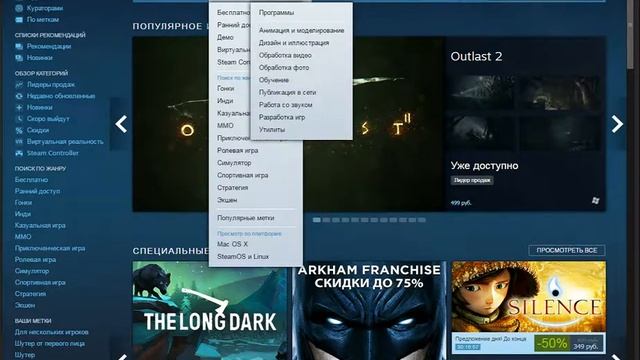Open Приключенческая игра sidebar link
Screen dimensions: 640x360
coord(50,248)
